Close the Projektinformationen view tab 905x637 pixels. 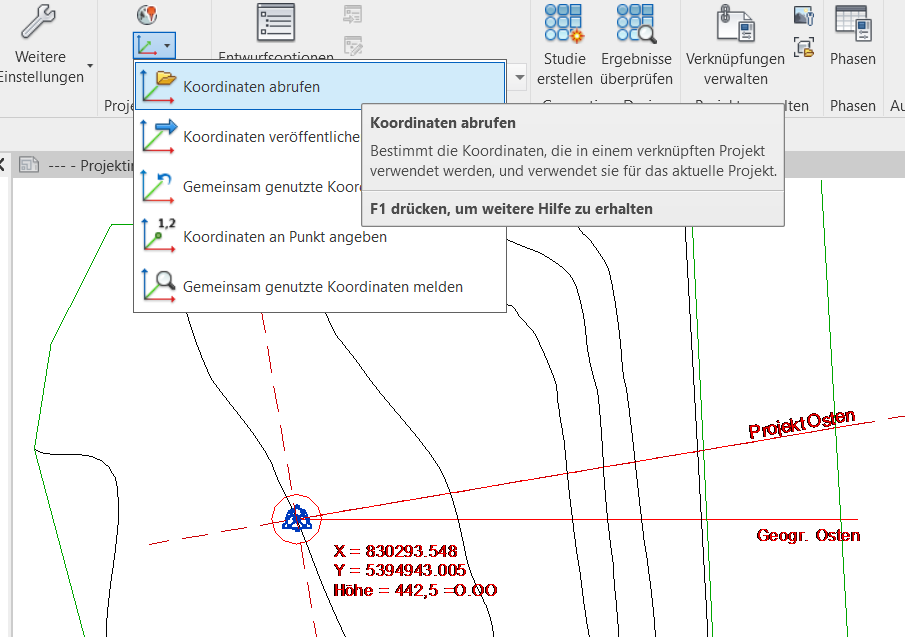tap(2, 165)
